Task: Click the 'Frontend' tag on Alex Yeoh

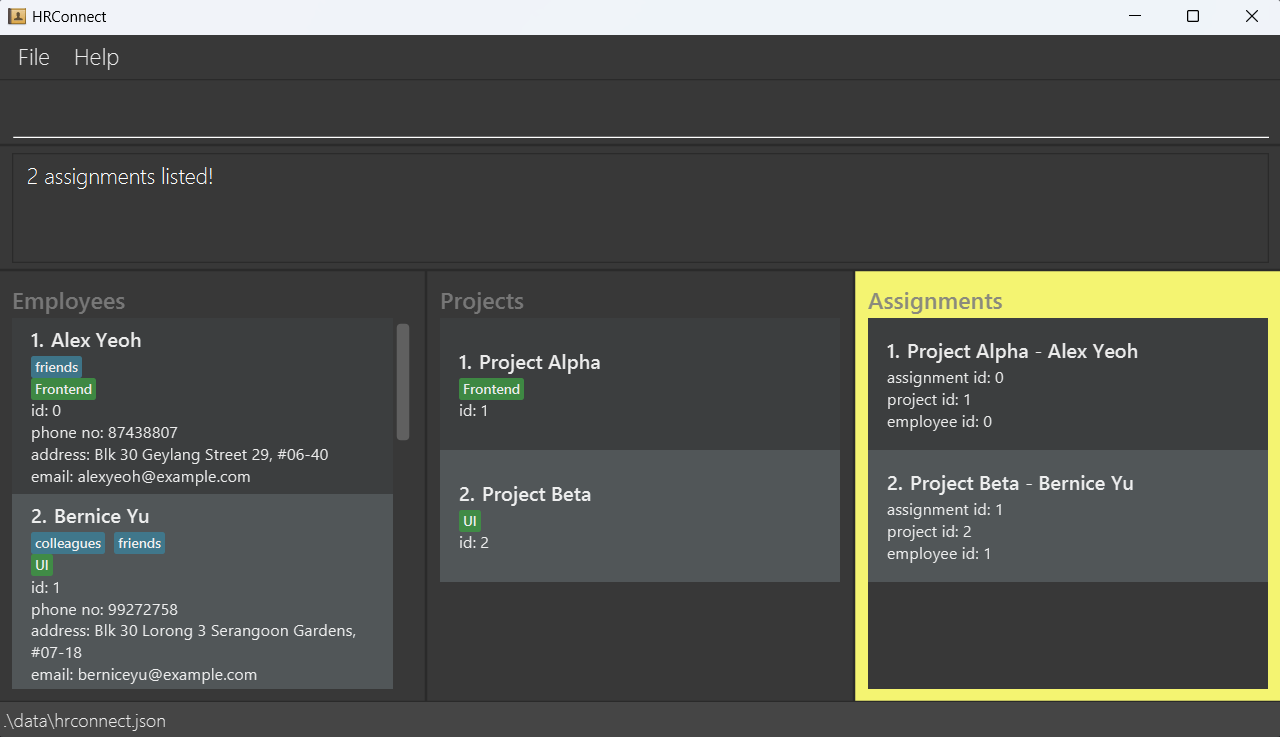Action: 63,389
